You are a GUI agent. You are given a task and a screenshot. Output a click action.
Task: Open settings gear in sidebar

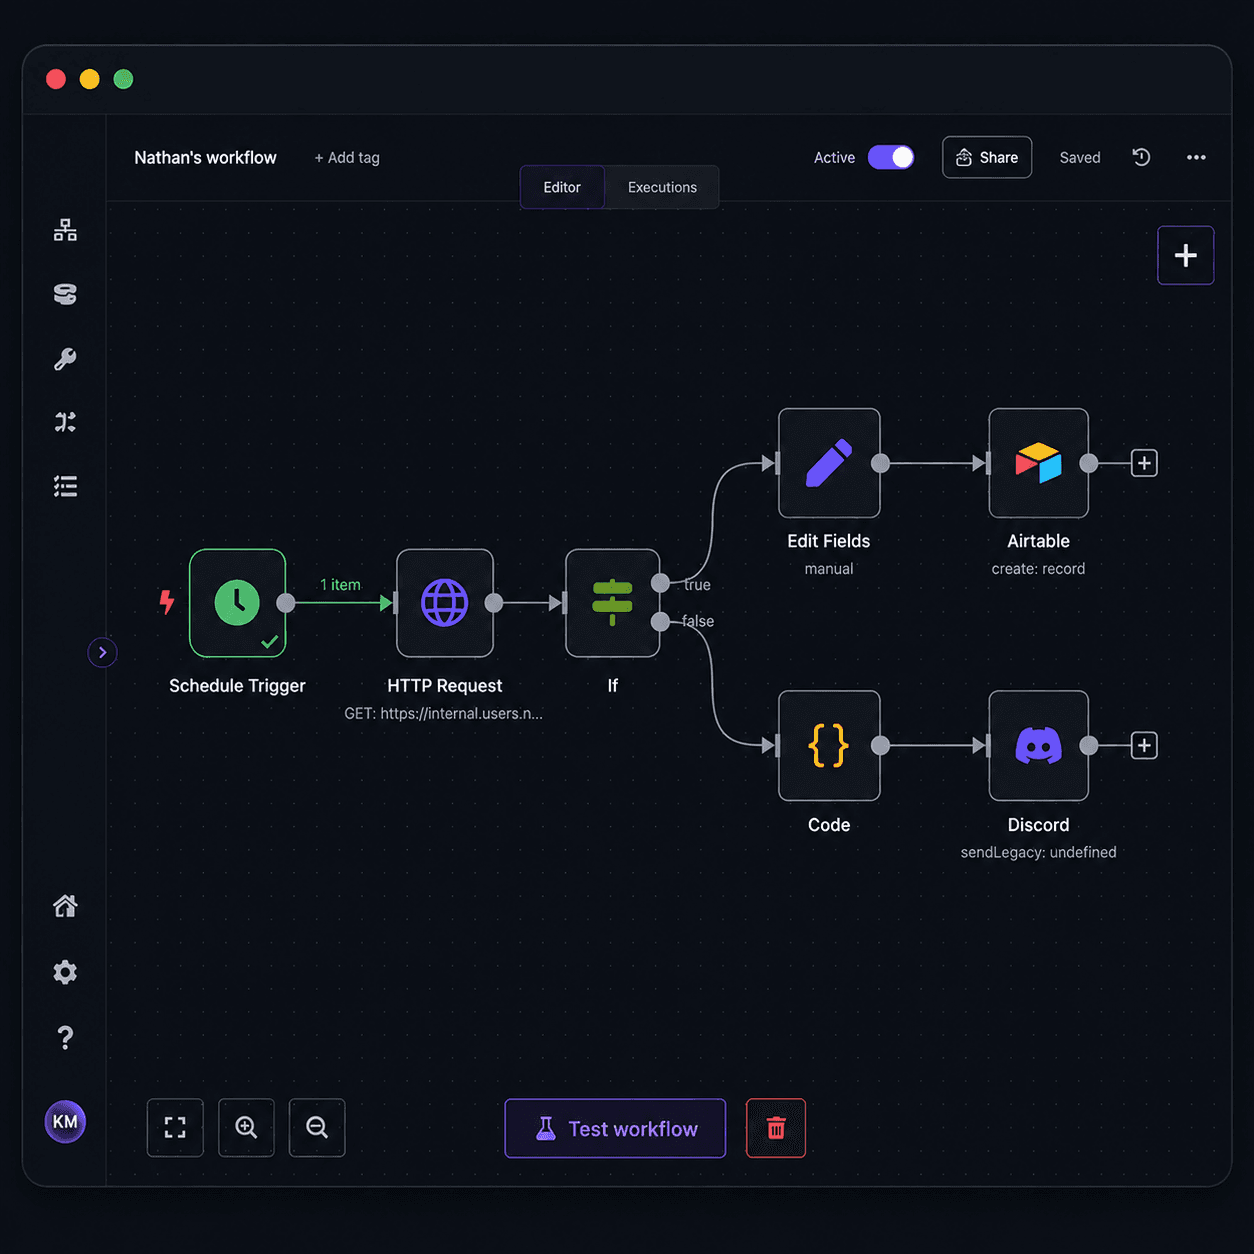65,972
